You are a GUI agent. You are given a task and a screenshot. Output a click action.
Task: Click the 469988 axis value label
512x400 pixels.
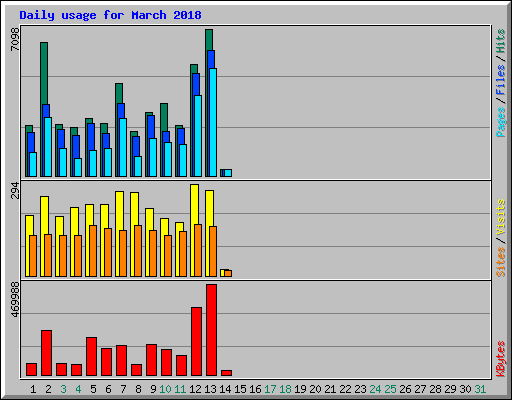(15, 299)
